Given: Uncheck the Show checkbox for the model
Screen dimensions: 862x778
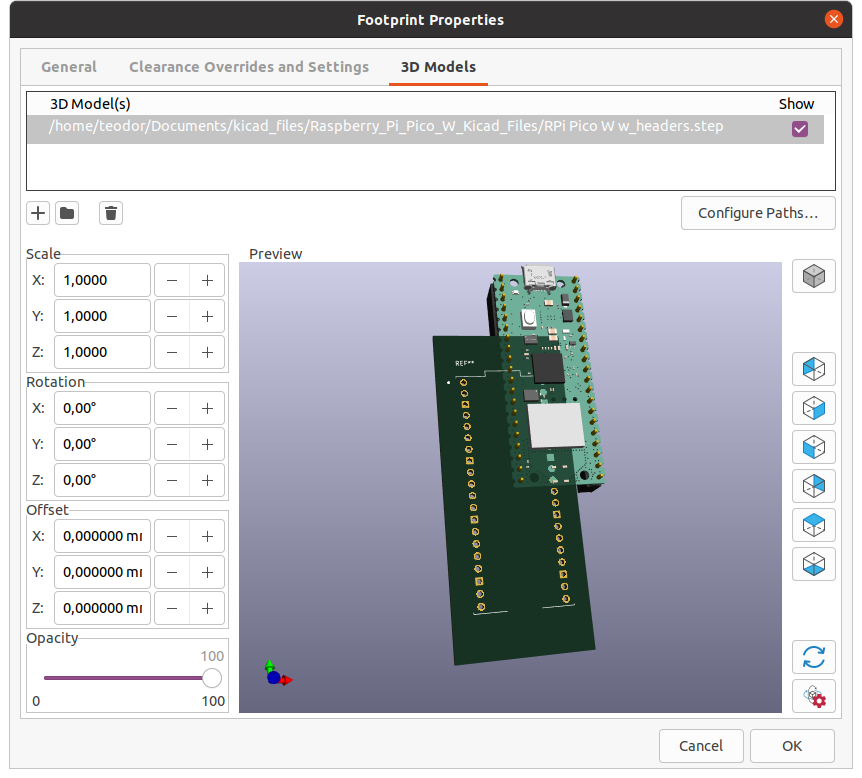Looking at the screenshot, I should click(x=800, y=129).
